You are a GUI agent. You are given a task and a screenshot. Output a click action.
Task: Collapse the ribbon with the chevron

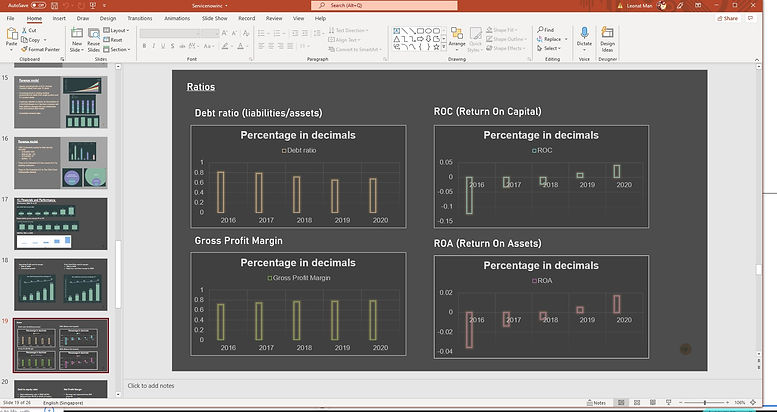(756, 59)
